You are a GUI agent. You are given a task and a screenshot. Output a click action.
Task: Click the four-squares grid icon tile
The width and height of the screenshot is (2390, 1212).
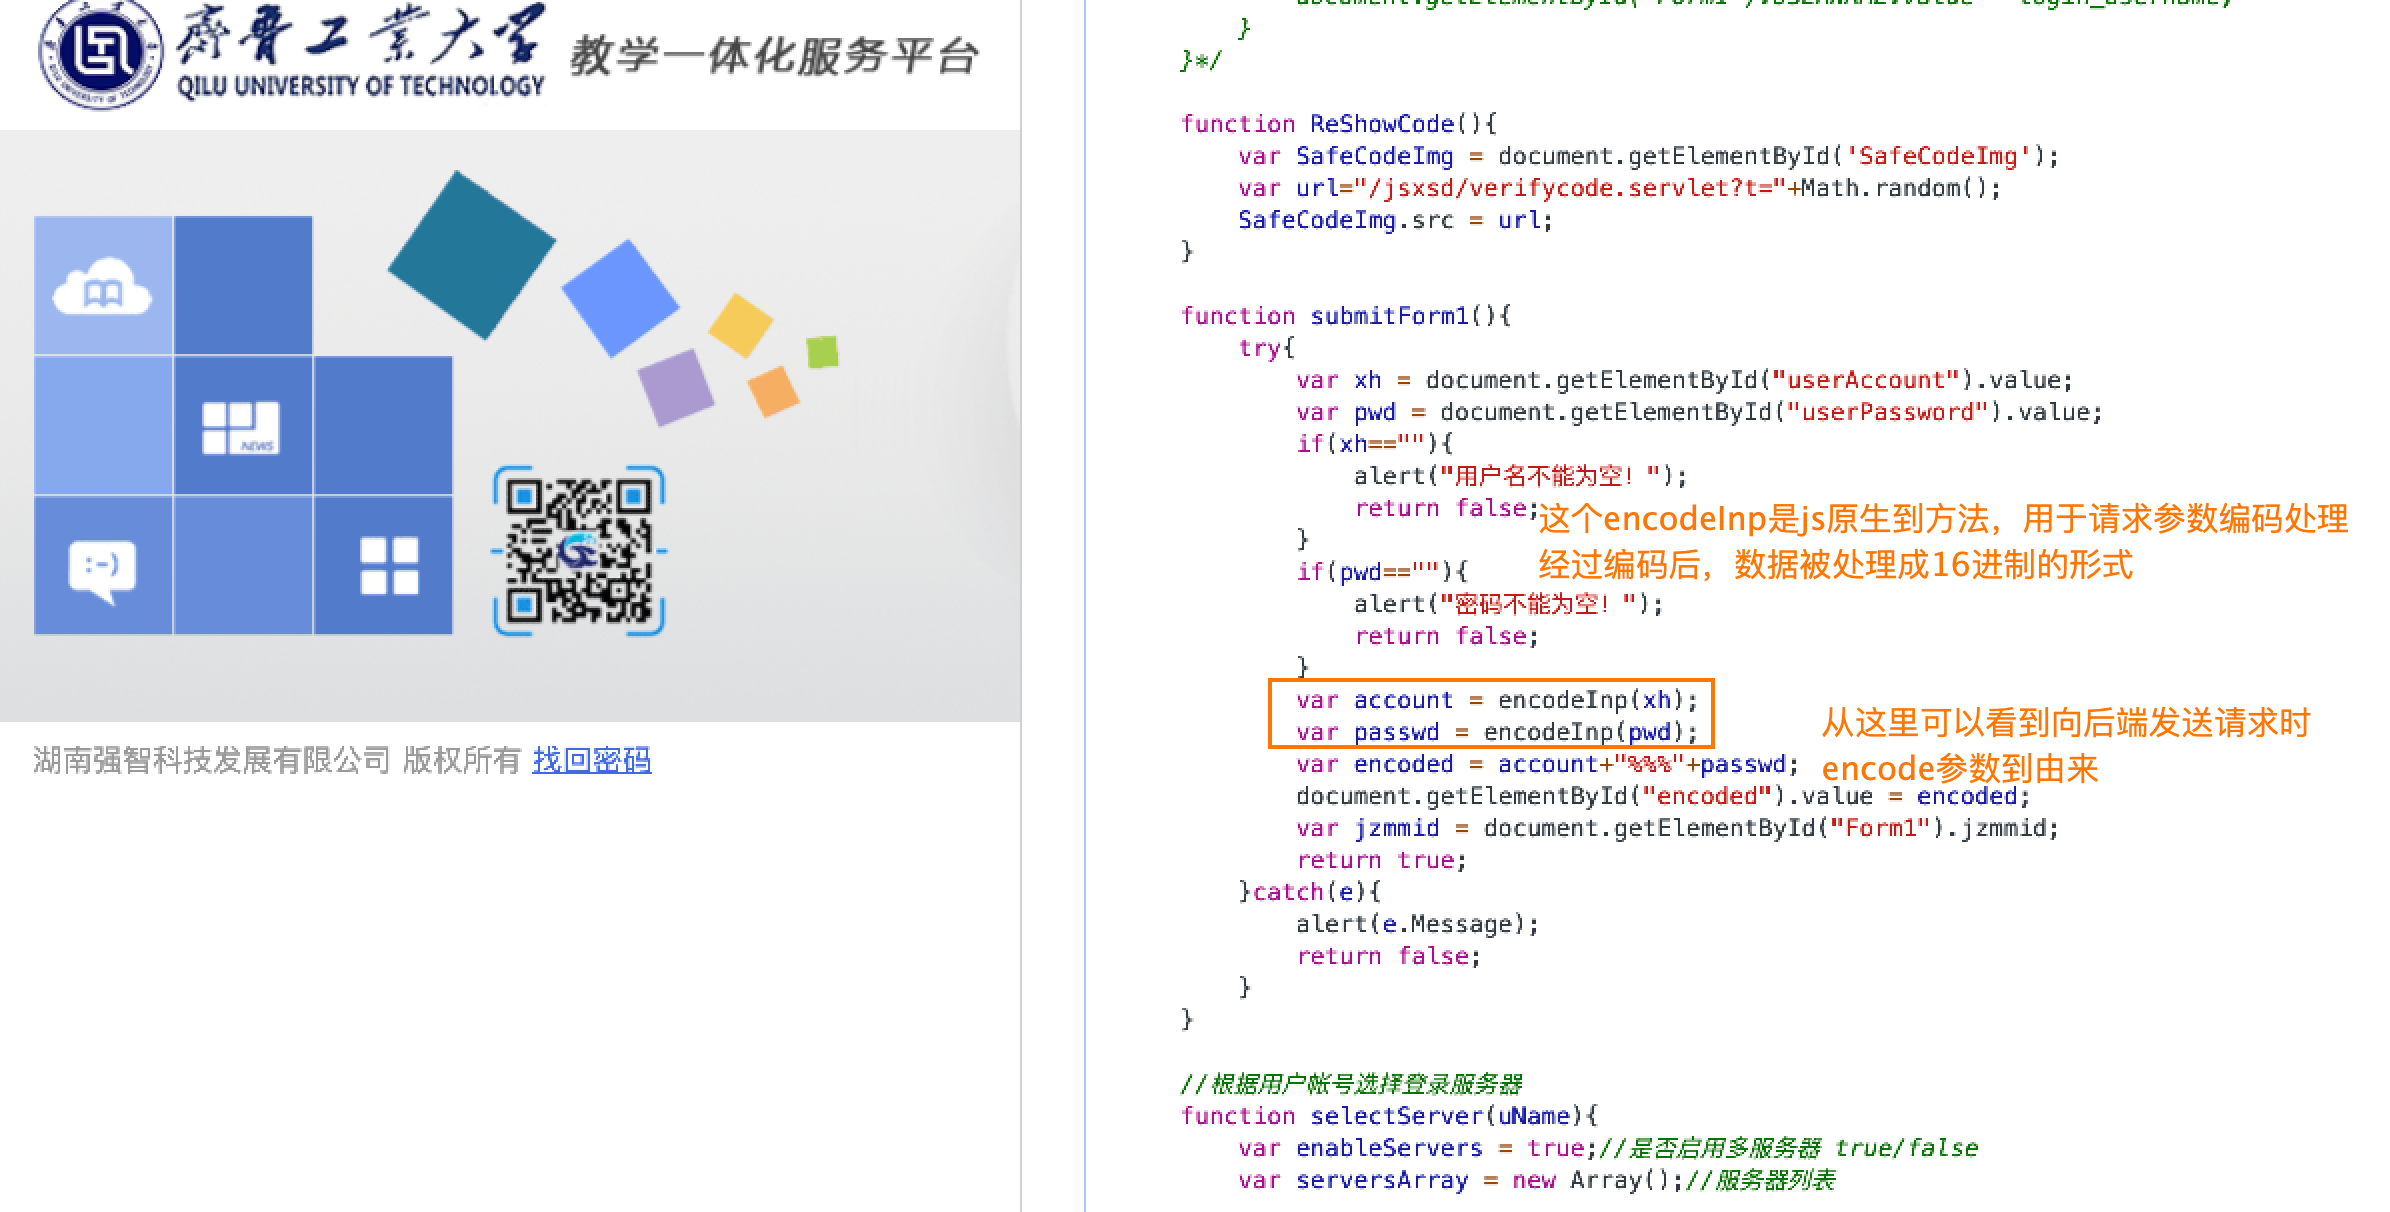point(389,566)
